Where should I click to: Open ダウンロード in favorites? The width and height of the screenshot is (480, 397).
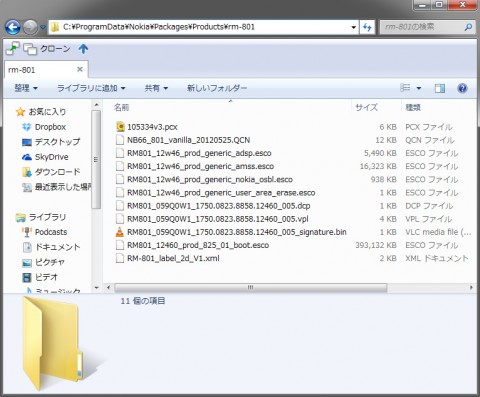pos(51,172)
